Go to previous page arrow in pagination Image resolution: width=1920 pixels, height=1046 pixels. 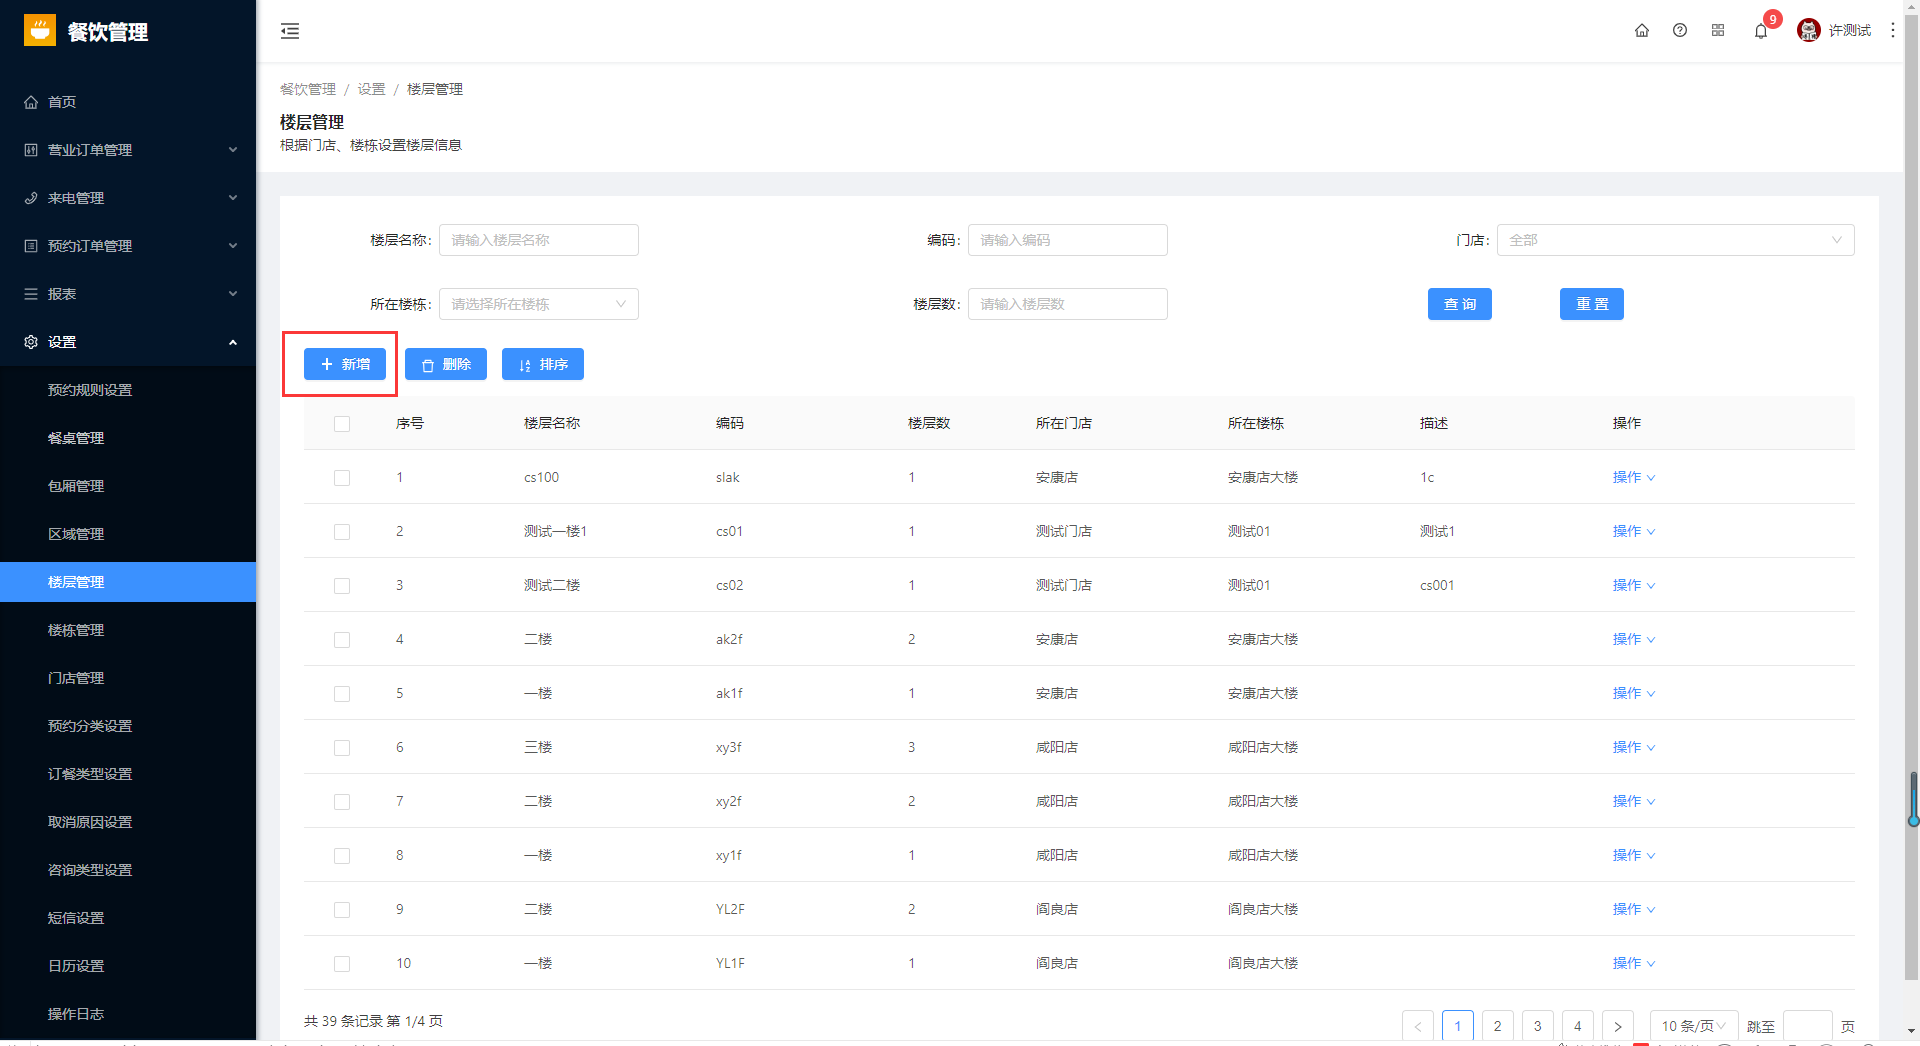pos(1418,1026)
